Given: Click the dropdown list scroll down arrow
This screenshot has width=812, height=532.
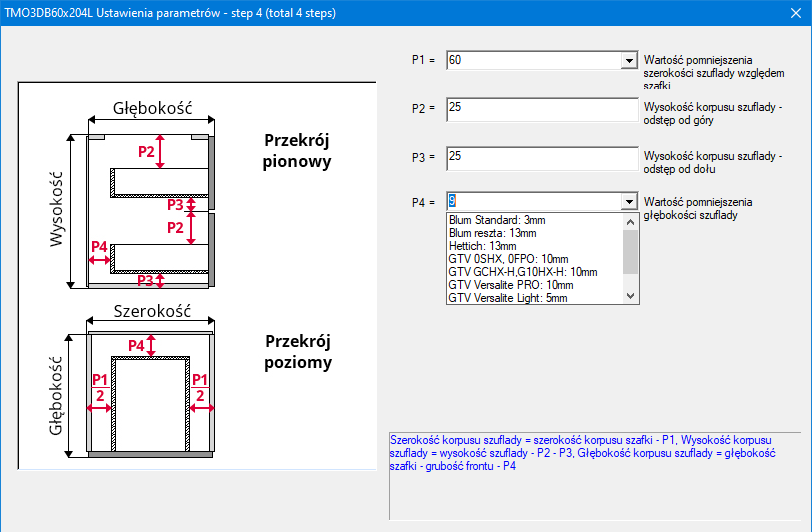Looking at the screenshot, I should point(630,296).
